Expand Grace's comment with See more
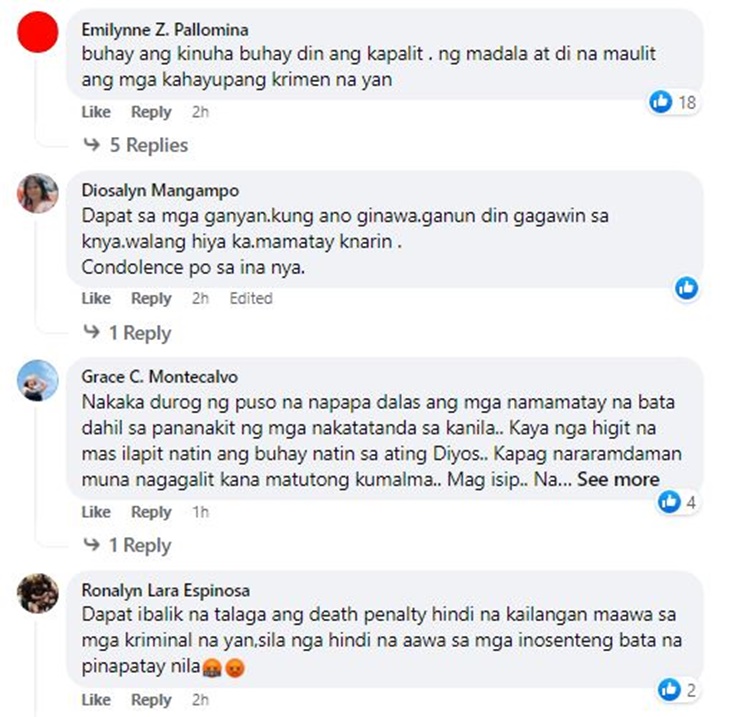The image size is (750, 717). click(618, 479)
